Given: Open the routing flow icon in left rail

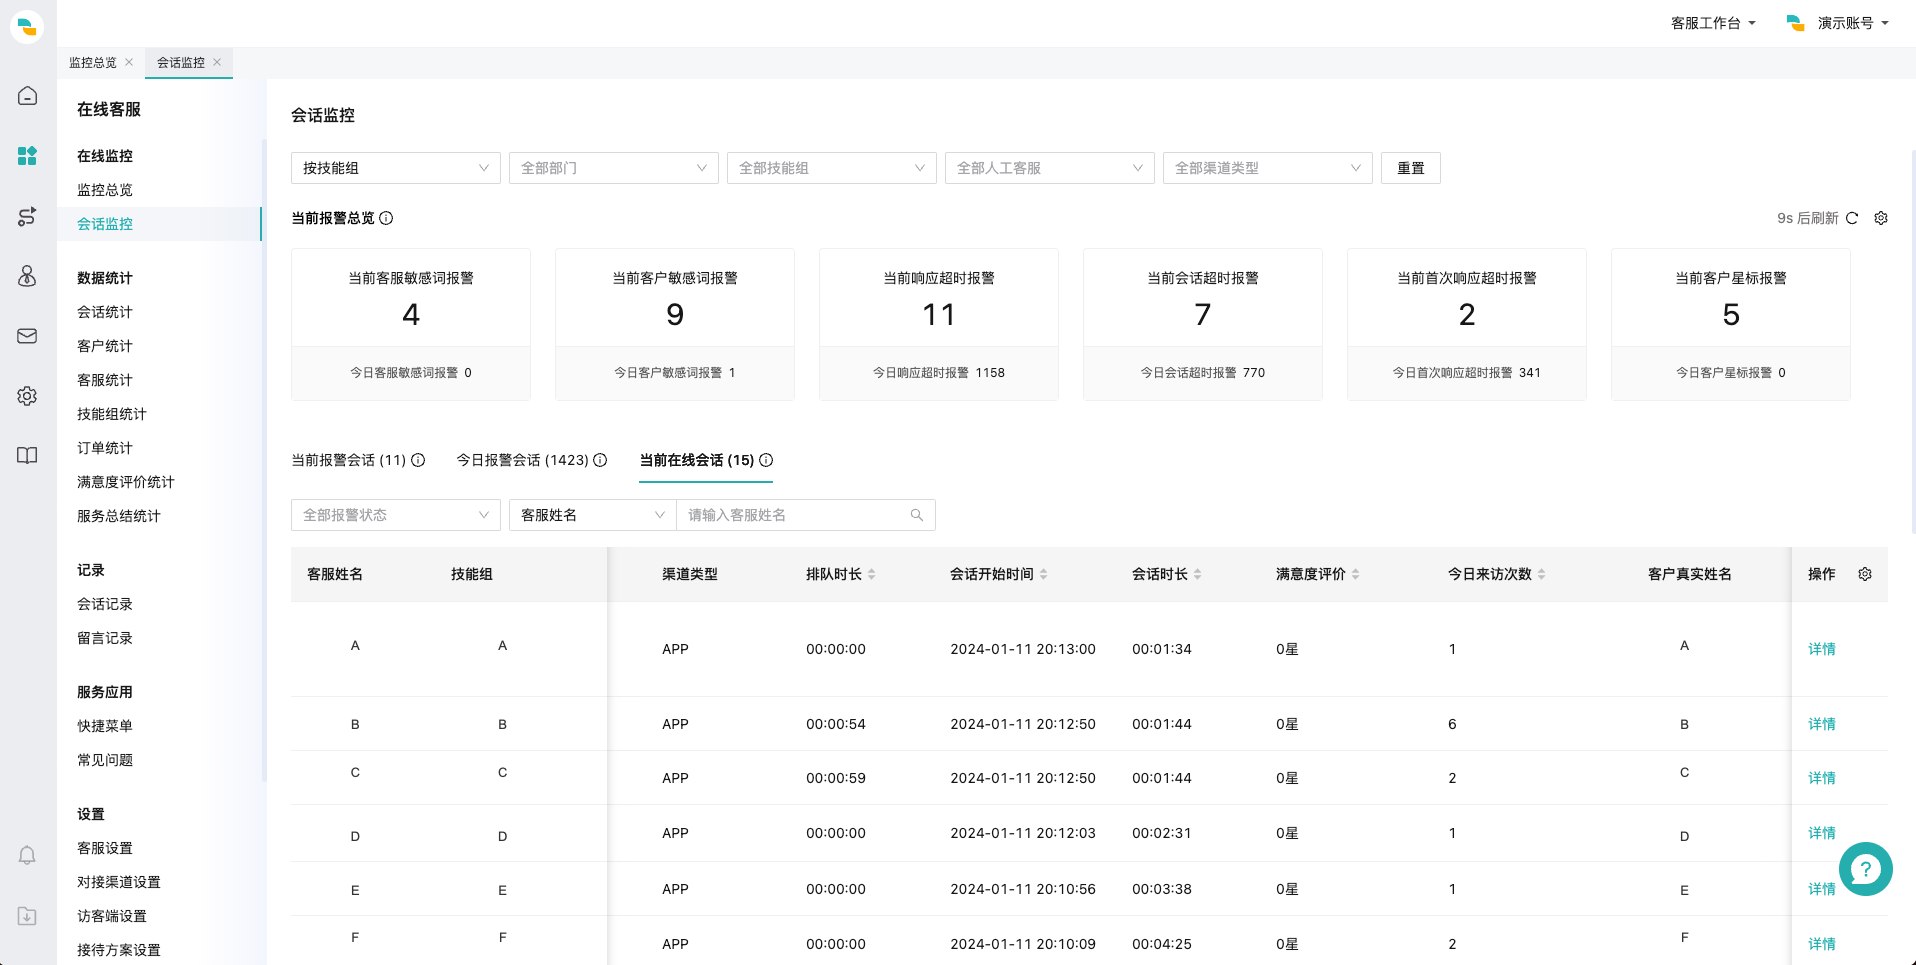Looking at the screenshot, I should pos(27,216).
